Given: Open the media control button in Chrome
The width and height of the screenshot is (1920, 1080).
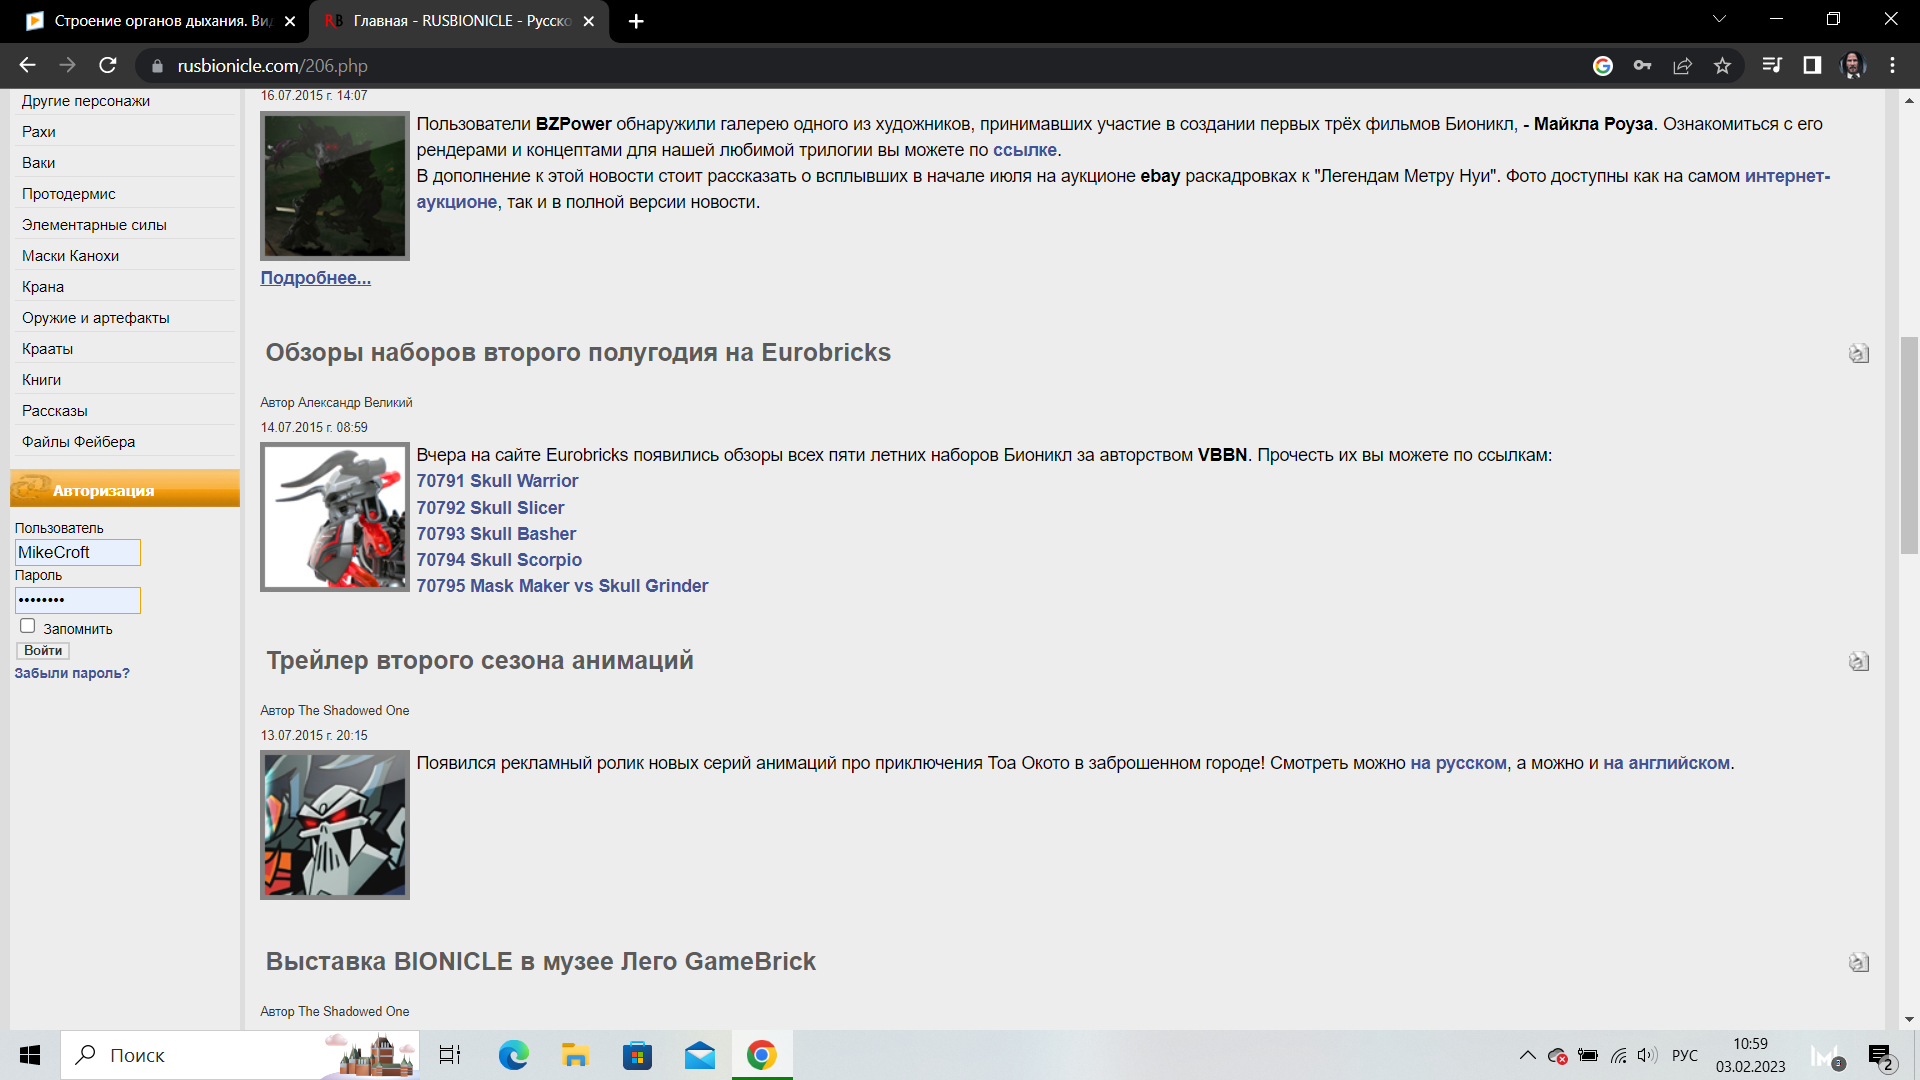Looking at the screenshot, I should [x=1772, y=66].
